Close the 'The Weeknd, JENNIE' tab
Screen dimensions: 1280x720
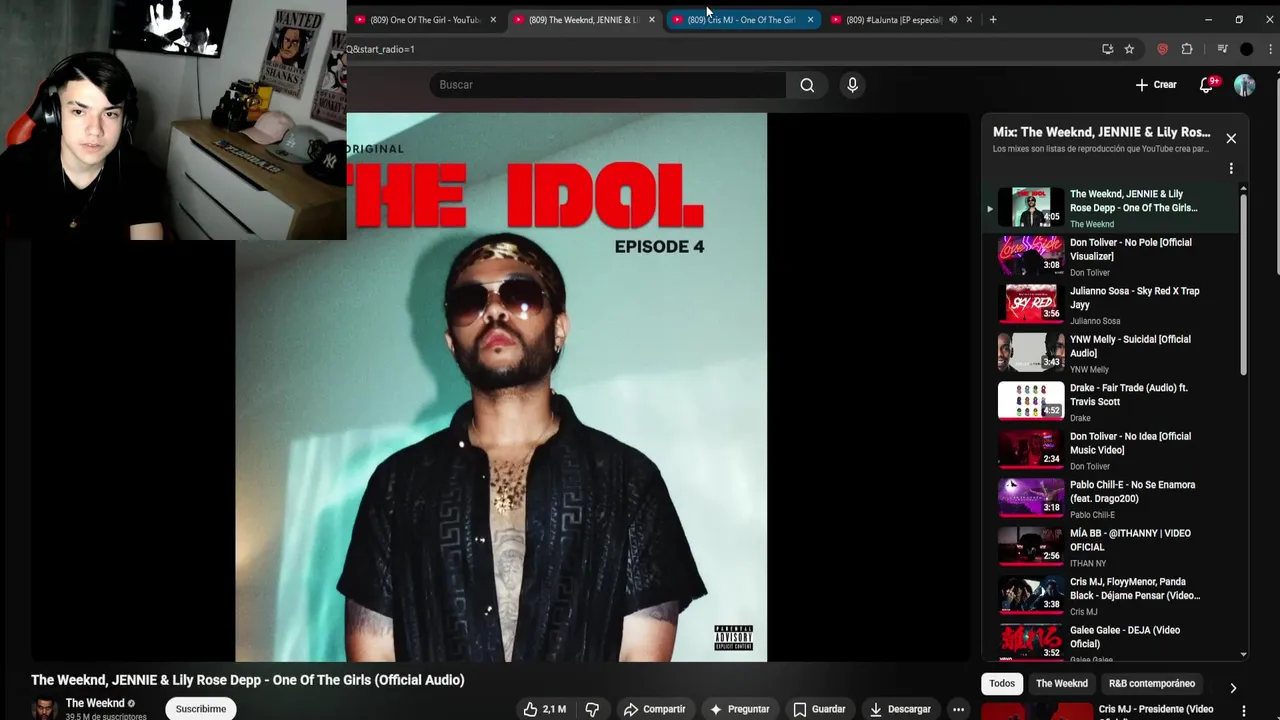[x=652, y=20]
